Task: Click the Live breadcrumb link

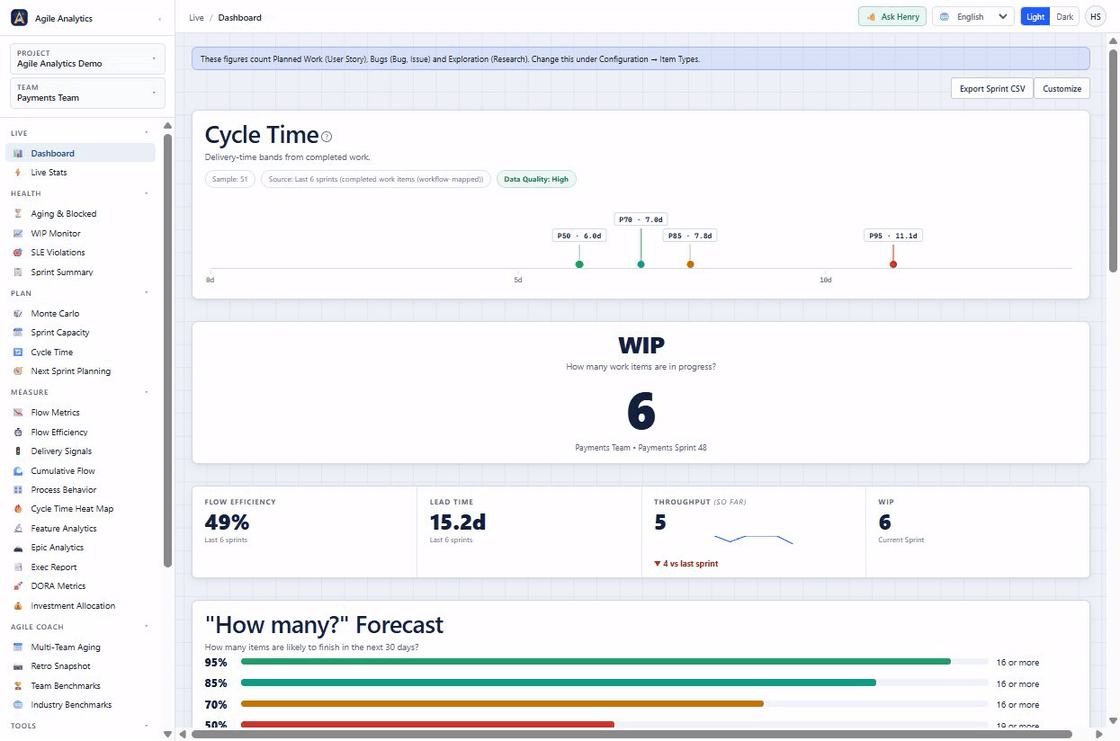Action: 196,18
